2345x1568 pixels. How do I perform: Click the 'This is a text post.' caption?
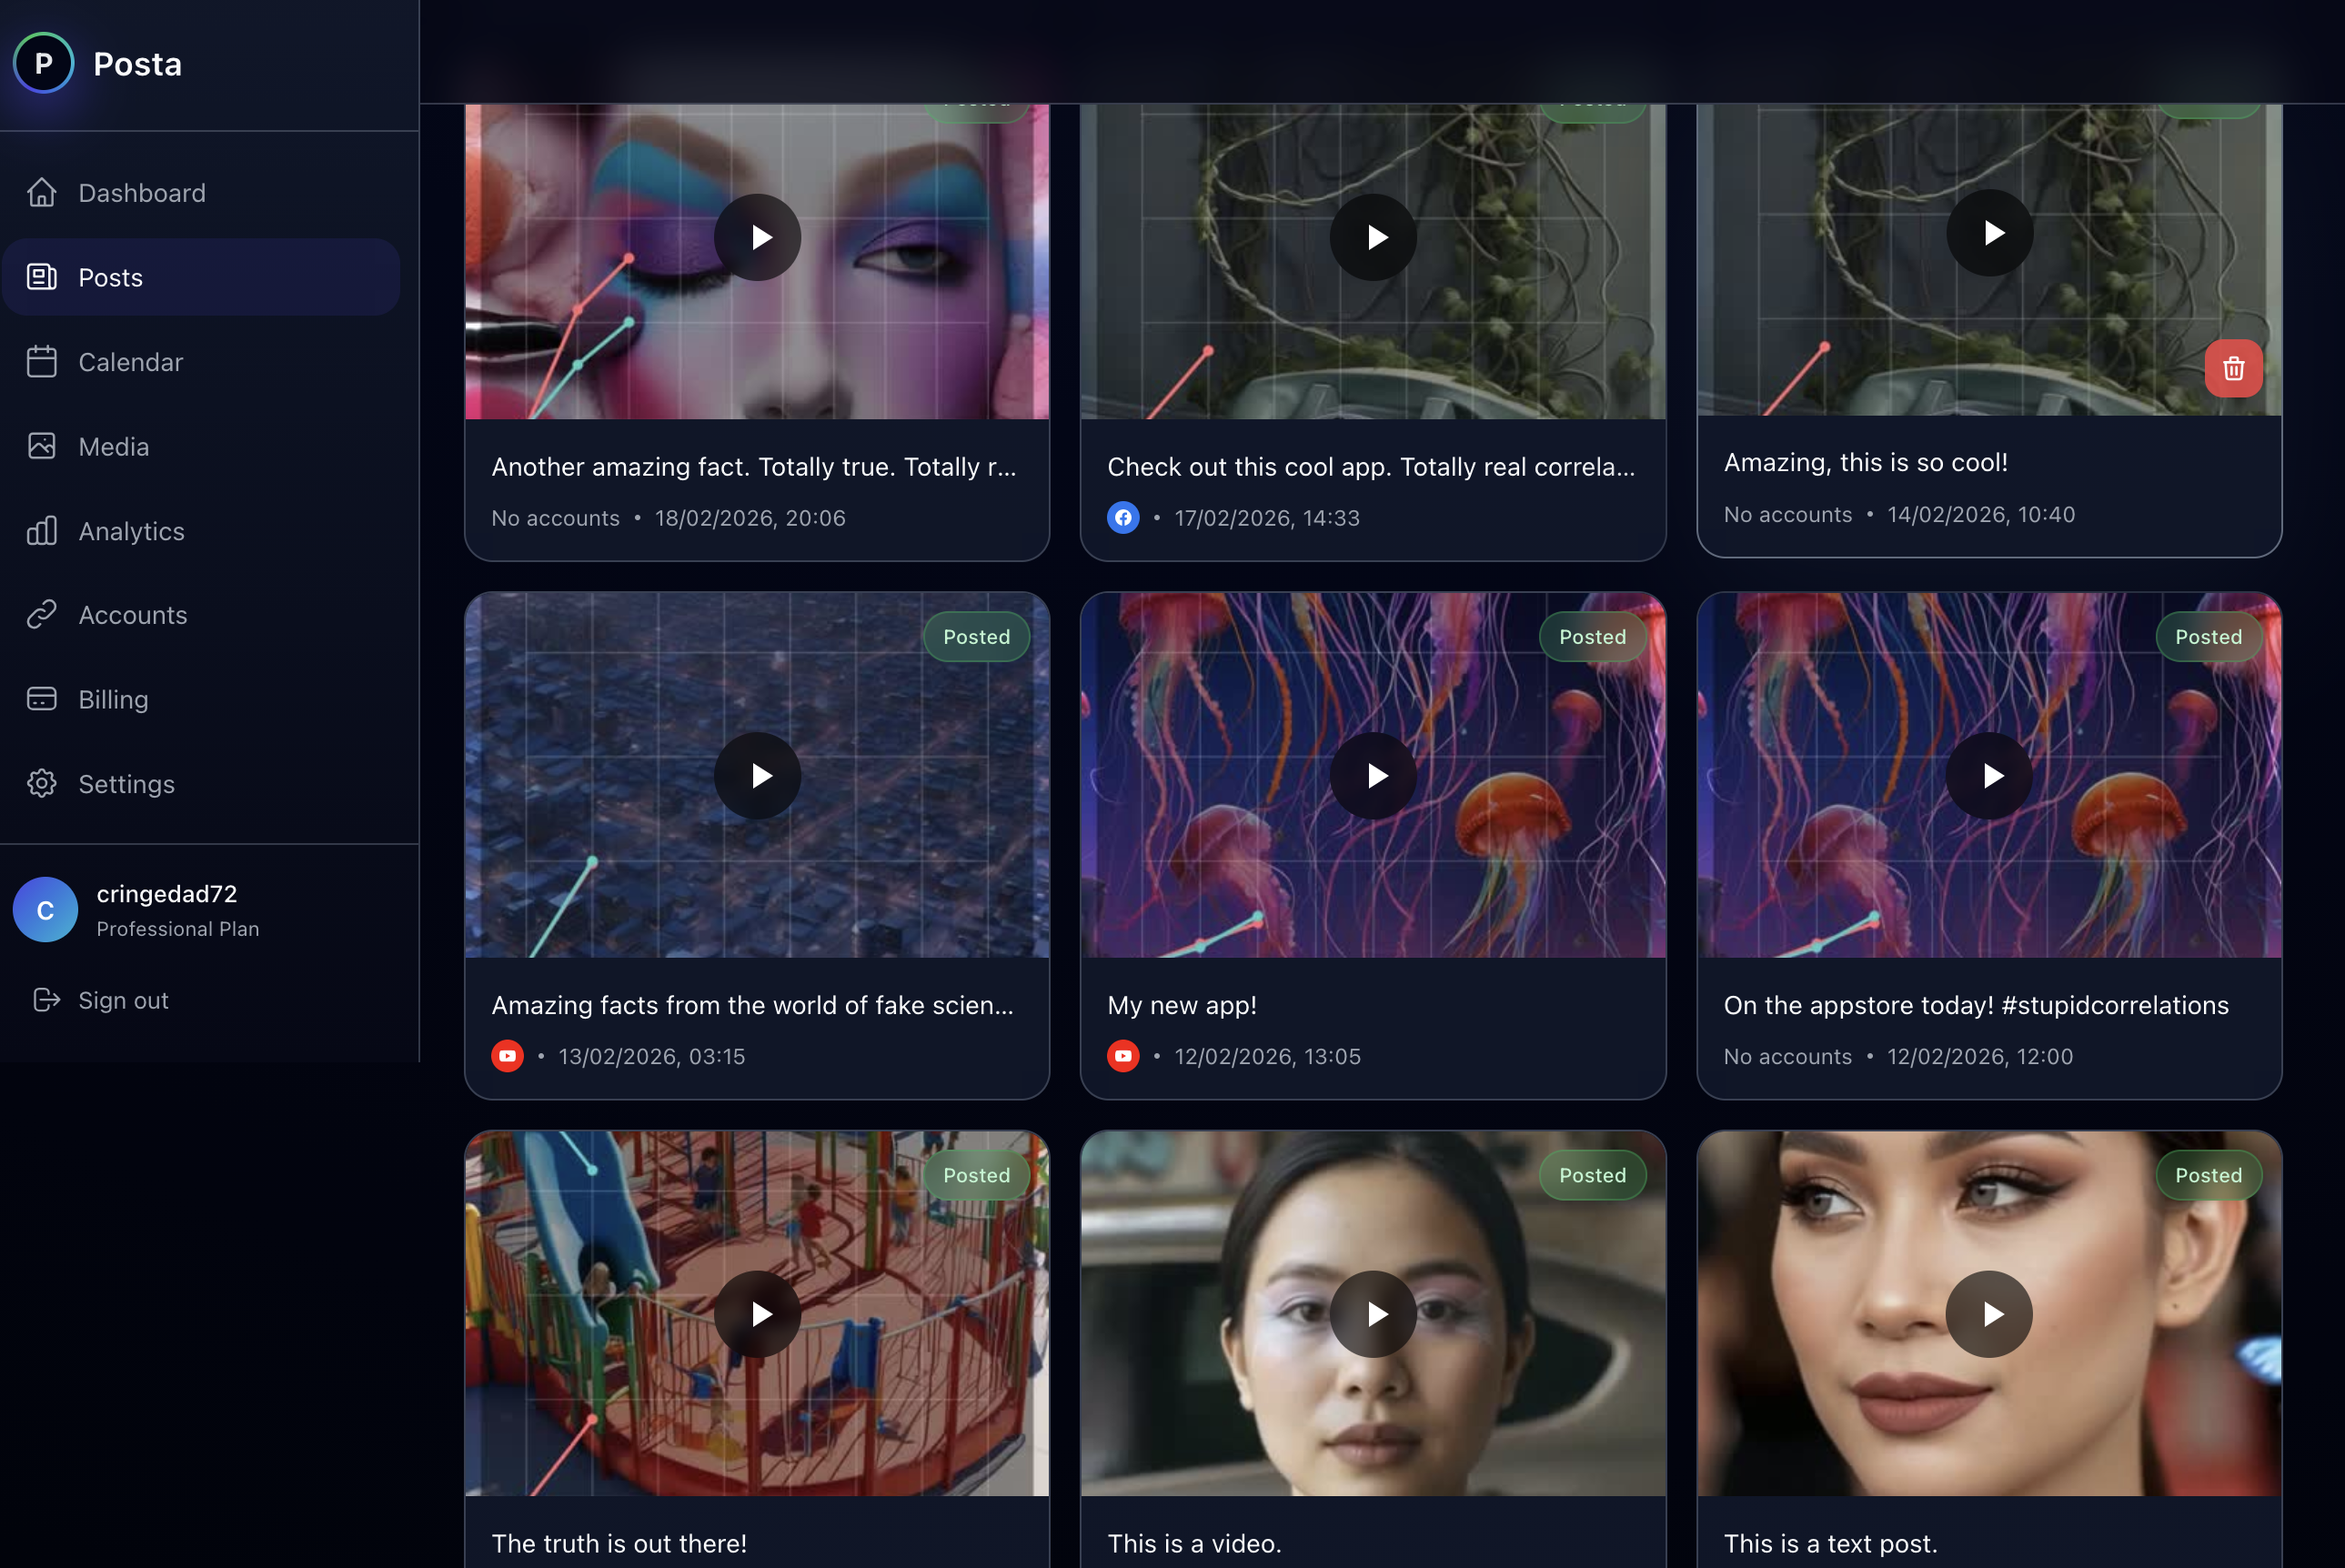click(1830, 1543)
